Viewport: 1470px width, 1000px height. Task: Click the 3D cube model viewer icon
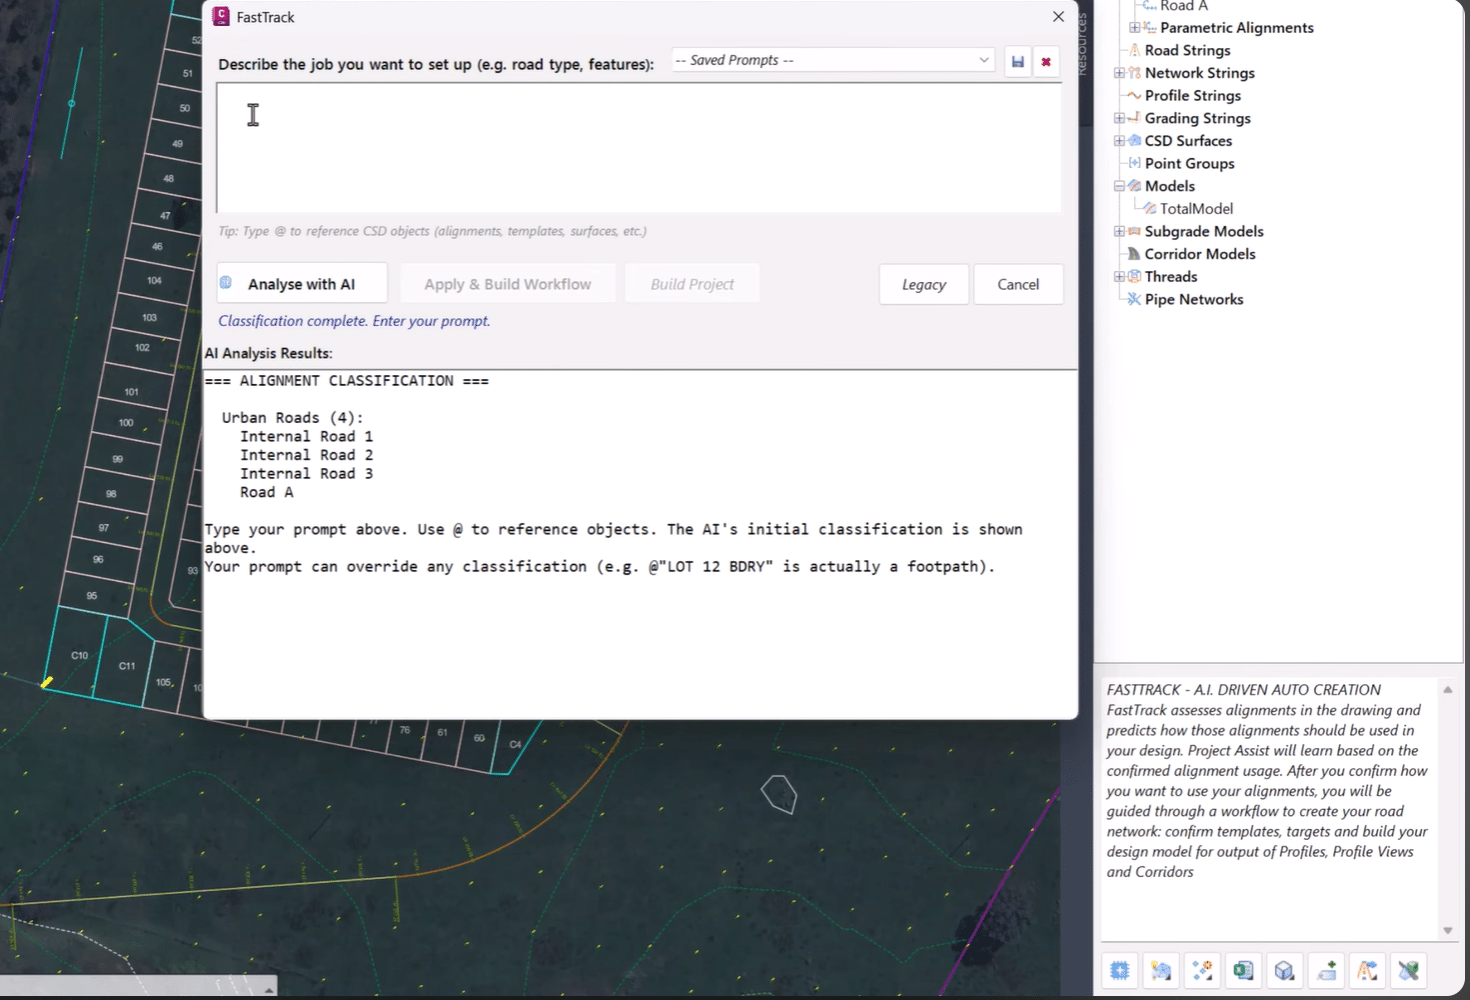click(1285, 970)
